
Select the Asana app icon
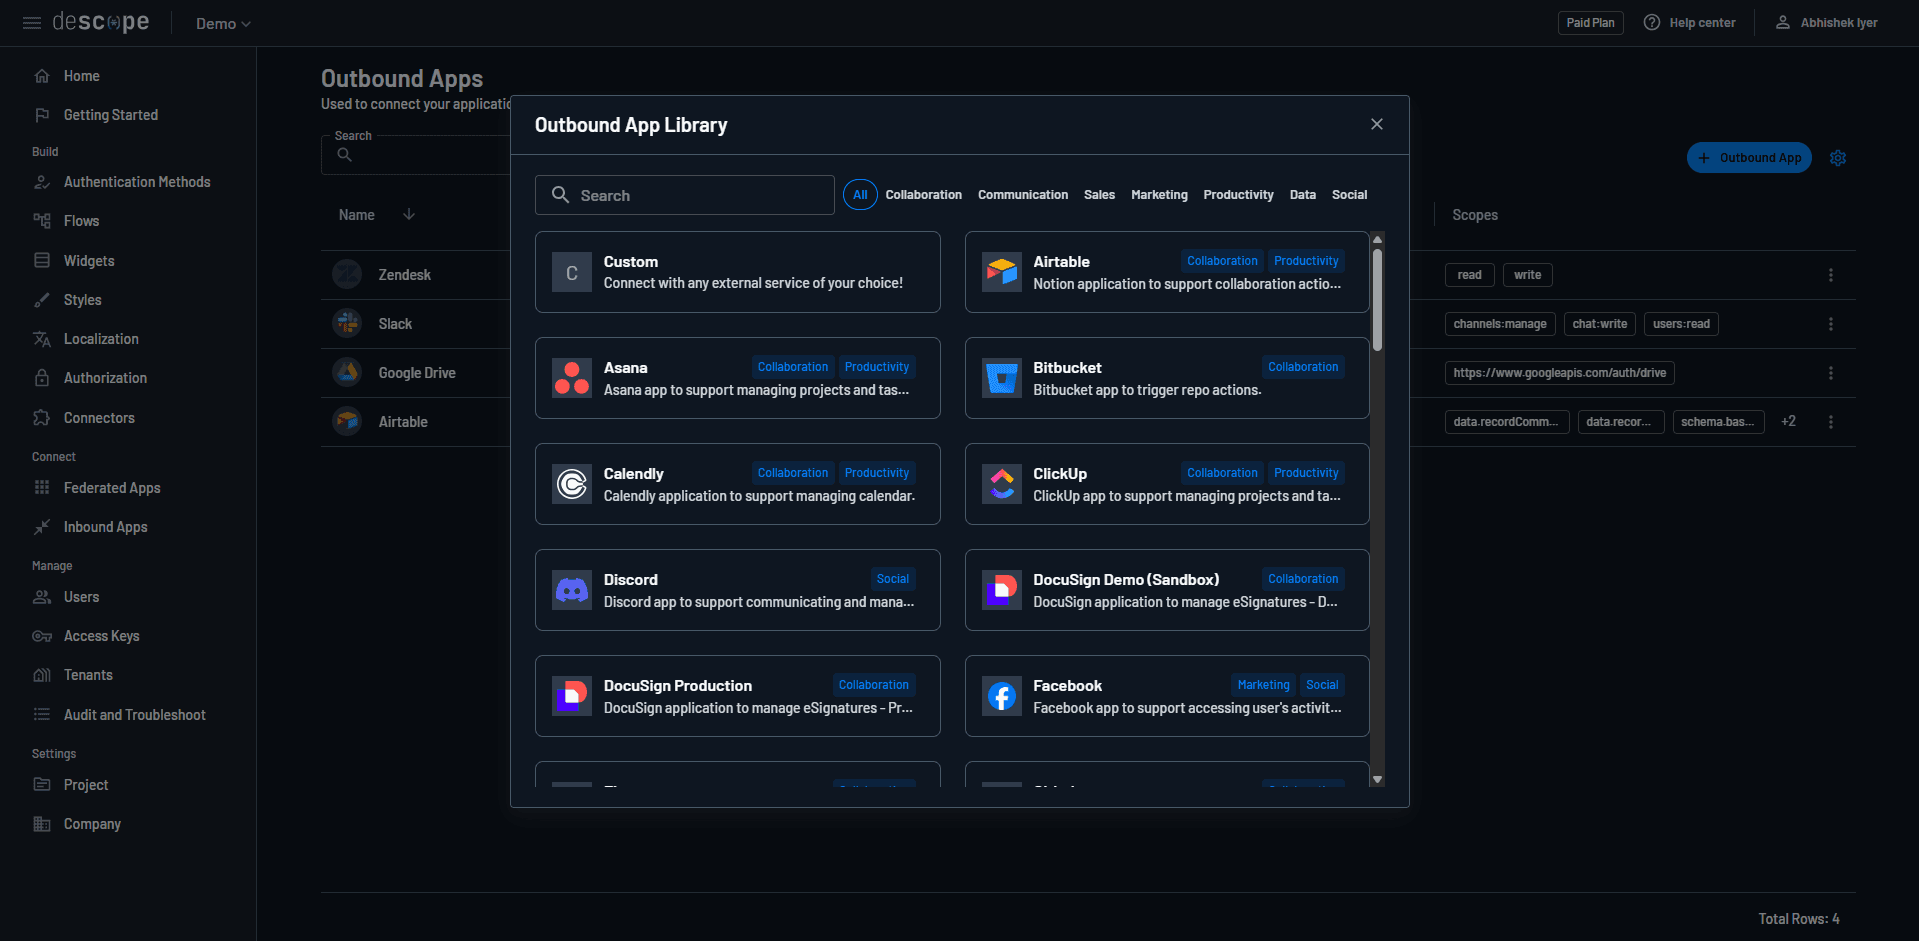click(x=571, y=378)
